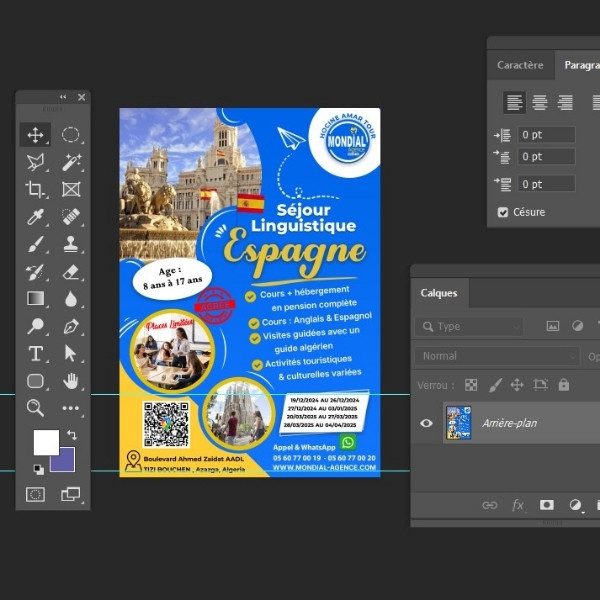The image size is (600, 600).
Task: Open the layer filter Type dropdown
Action: pyautogui.click(x=470, y=326)
